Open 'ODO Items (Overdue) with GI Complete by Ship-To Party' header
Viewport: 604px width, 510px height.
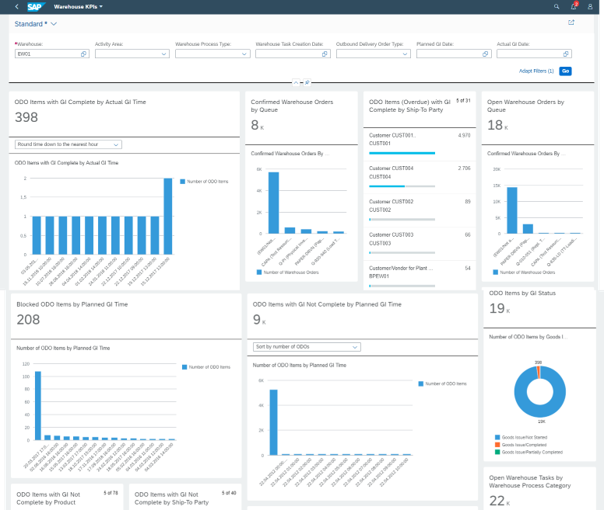(x=419, y=109)
